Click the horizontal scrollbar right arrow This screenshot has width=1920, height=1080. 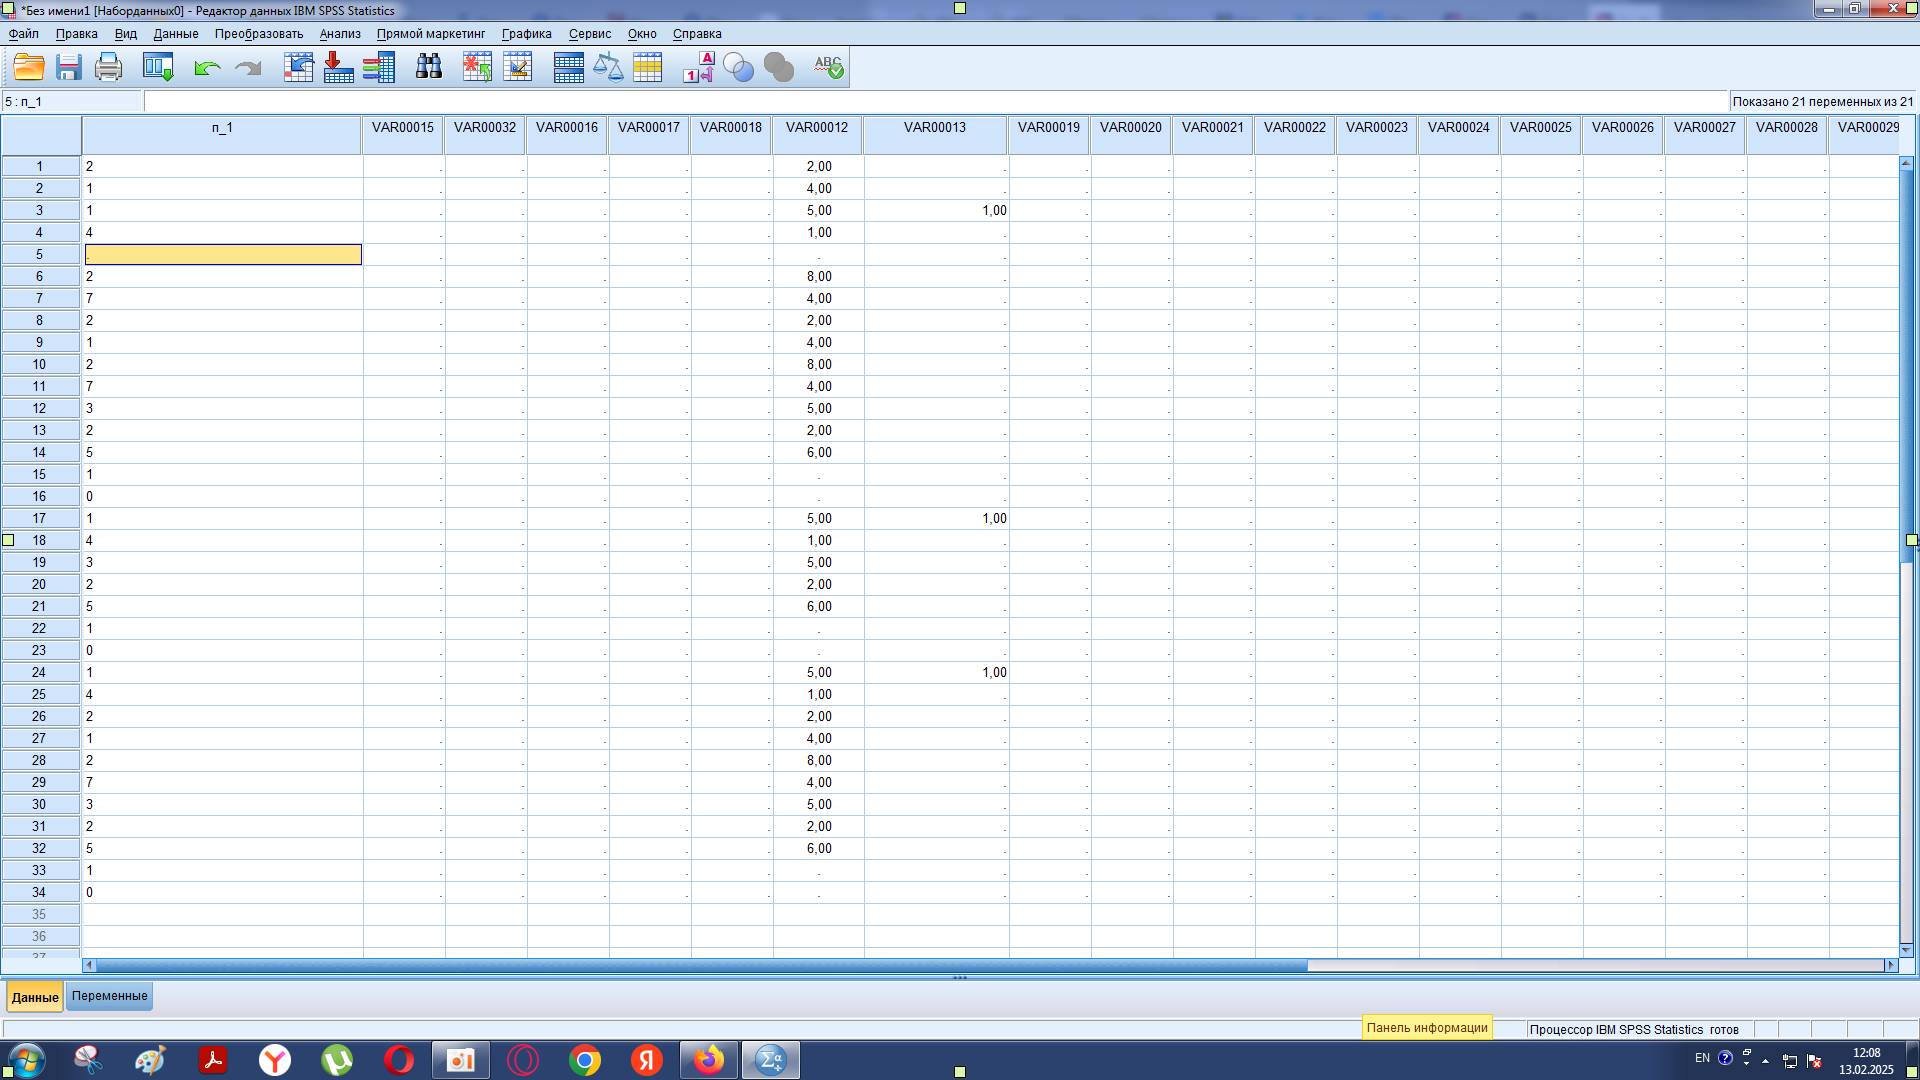[1889, 966]
